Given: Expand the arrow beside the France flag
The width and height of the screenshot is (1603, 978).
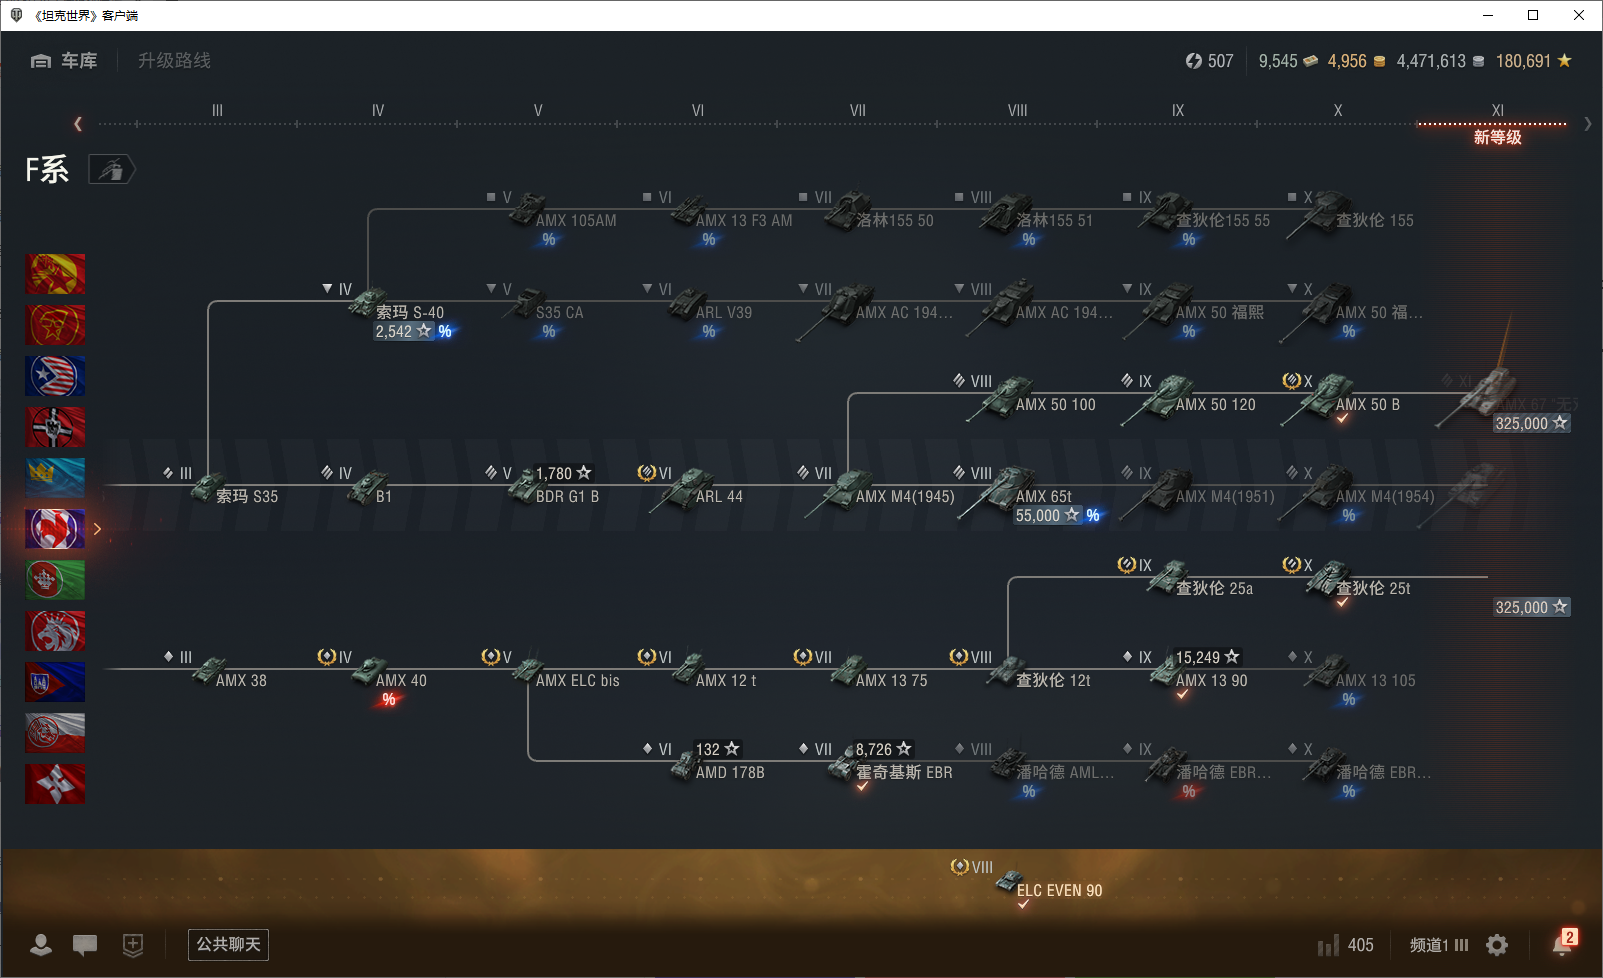Looking at the screenshot, I should tap(97, 529).
